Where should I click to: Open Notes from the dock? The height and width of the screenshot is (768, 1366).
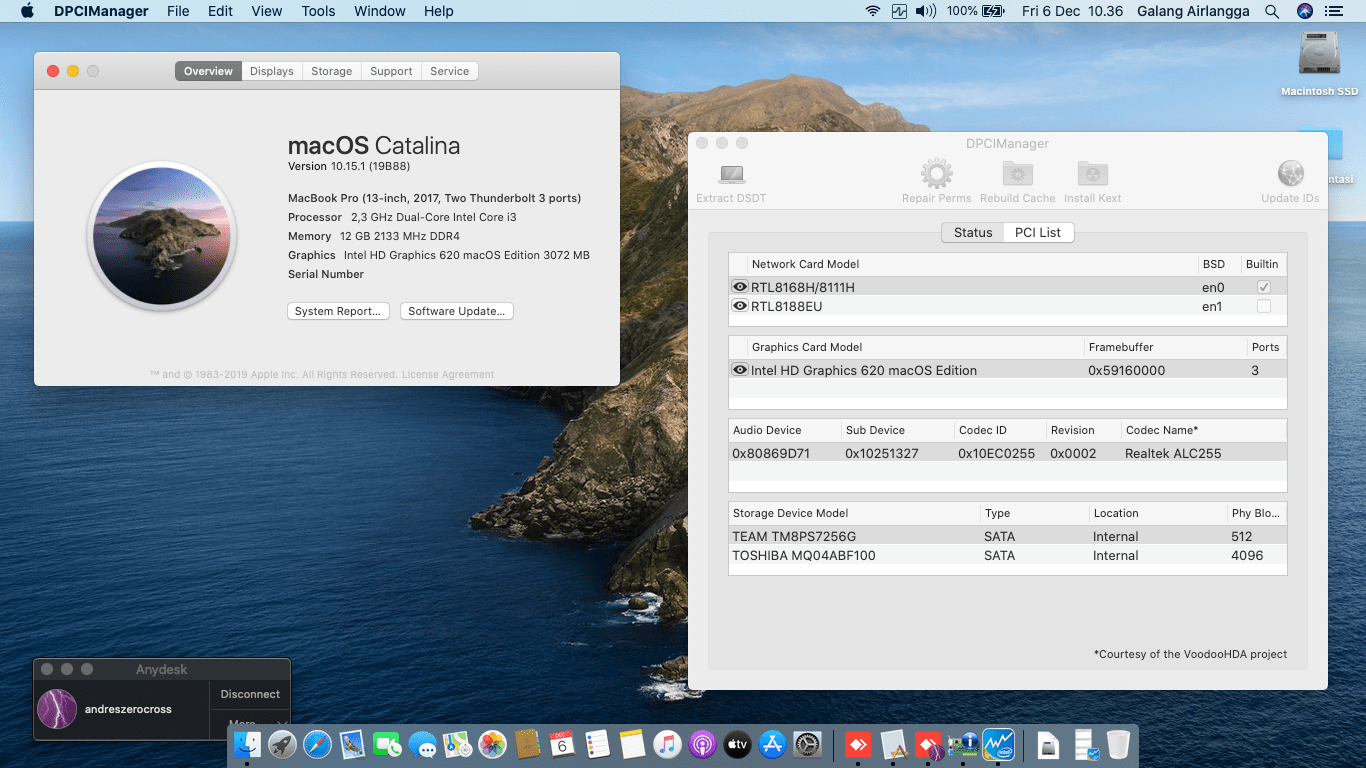(632, 744)
